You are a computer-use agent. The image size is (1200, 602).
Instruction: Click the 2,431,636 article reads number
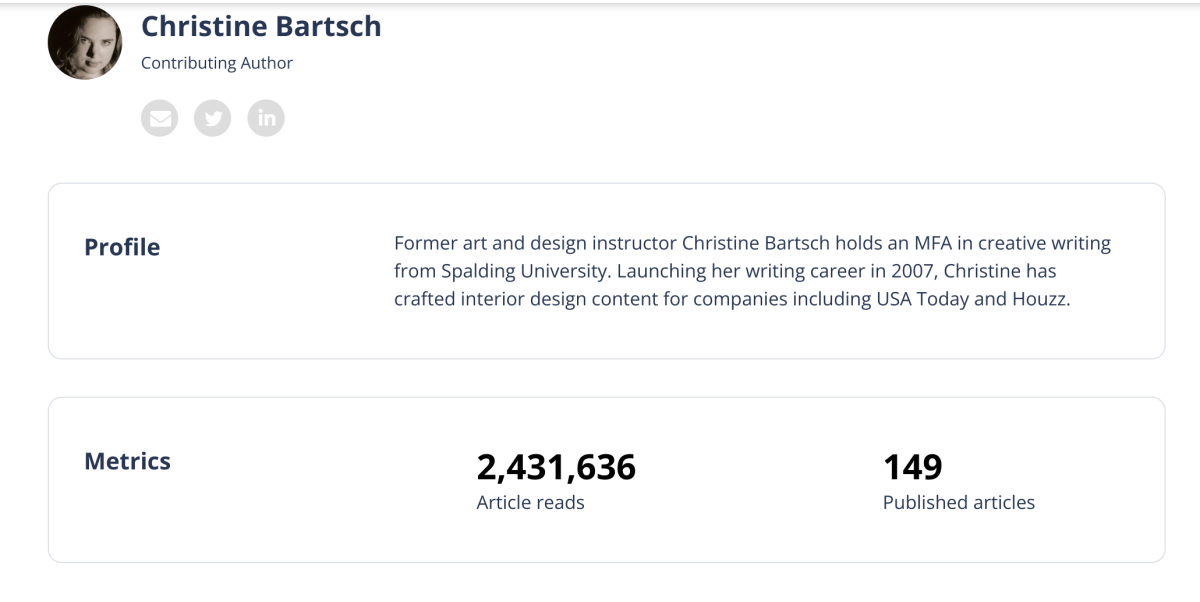556,467
